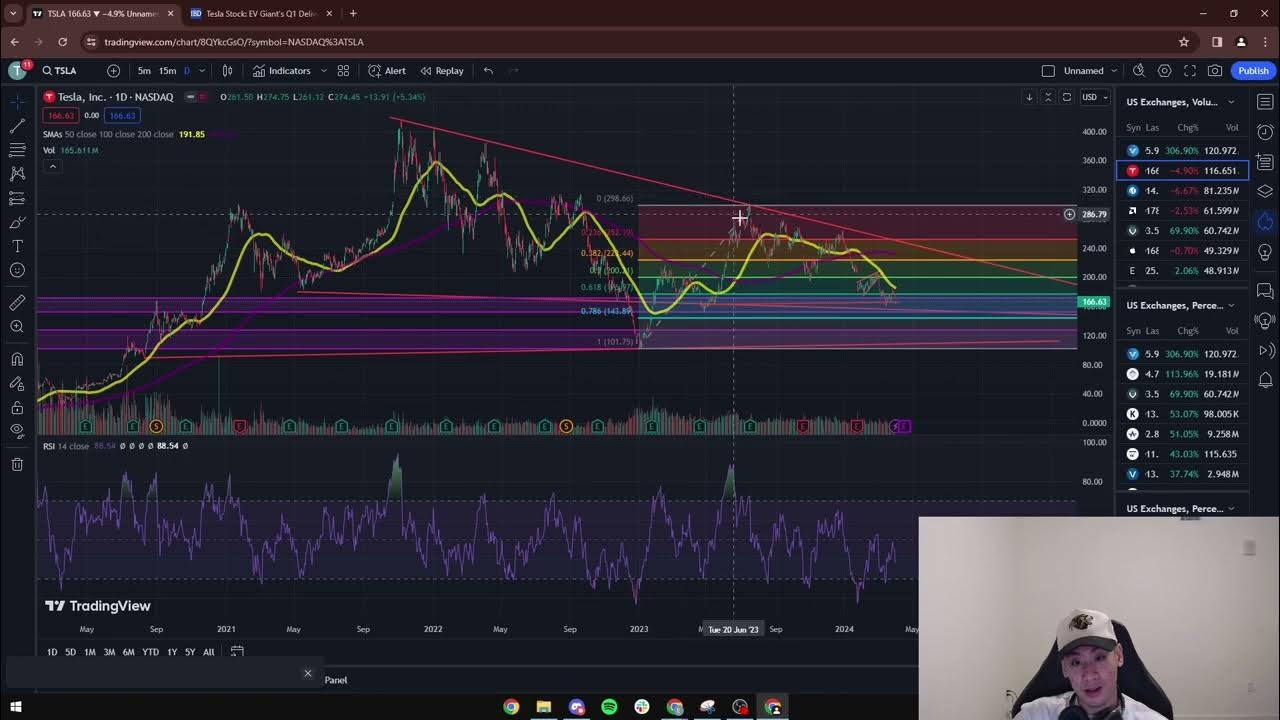
Task: Open the go to date calendar icon
Action: 237,652
